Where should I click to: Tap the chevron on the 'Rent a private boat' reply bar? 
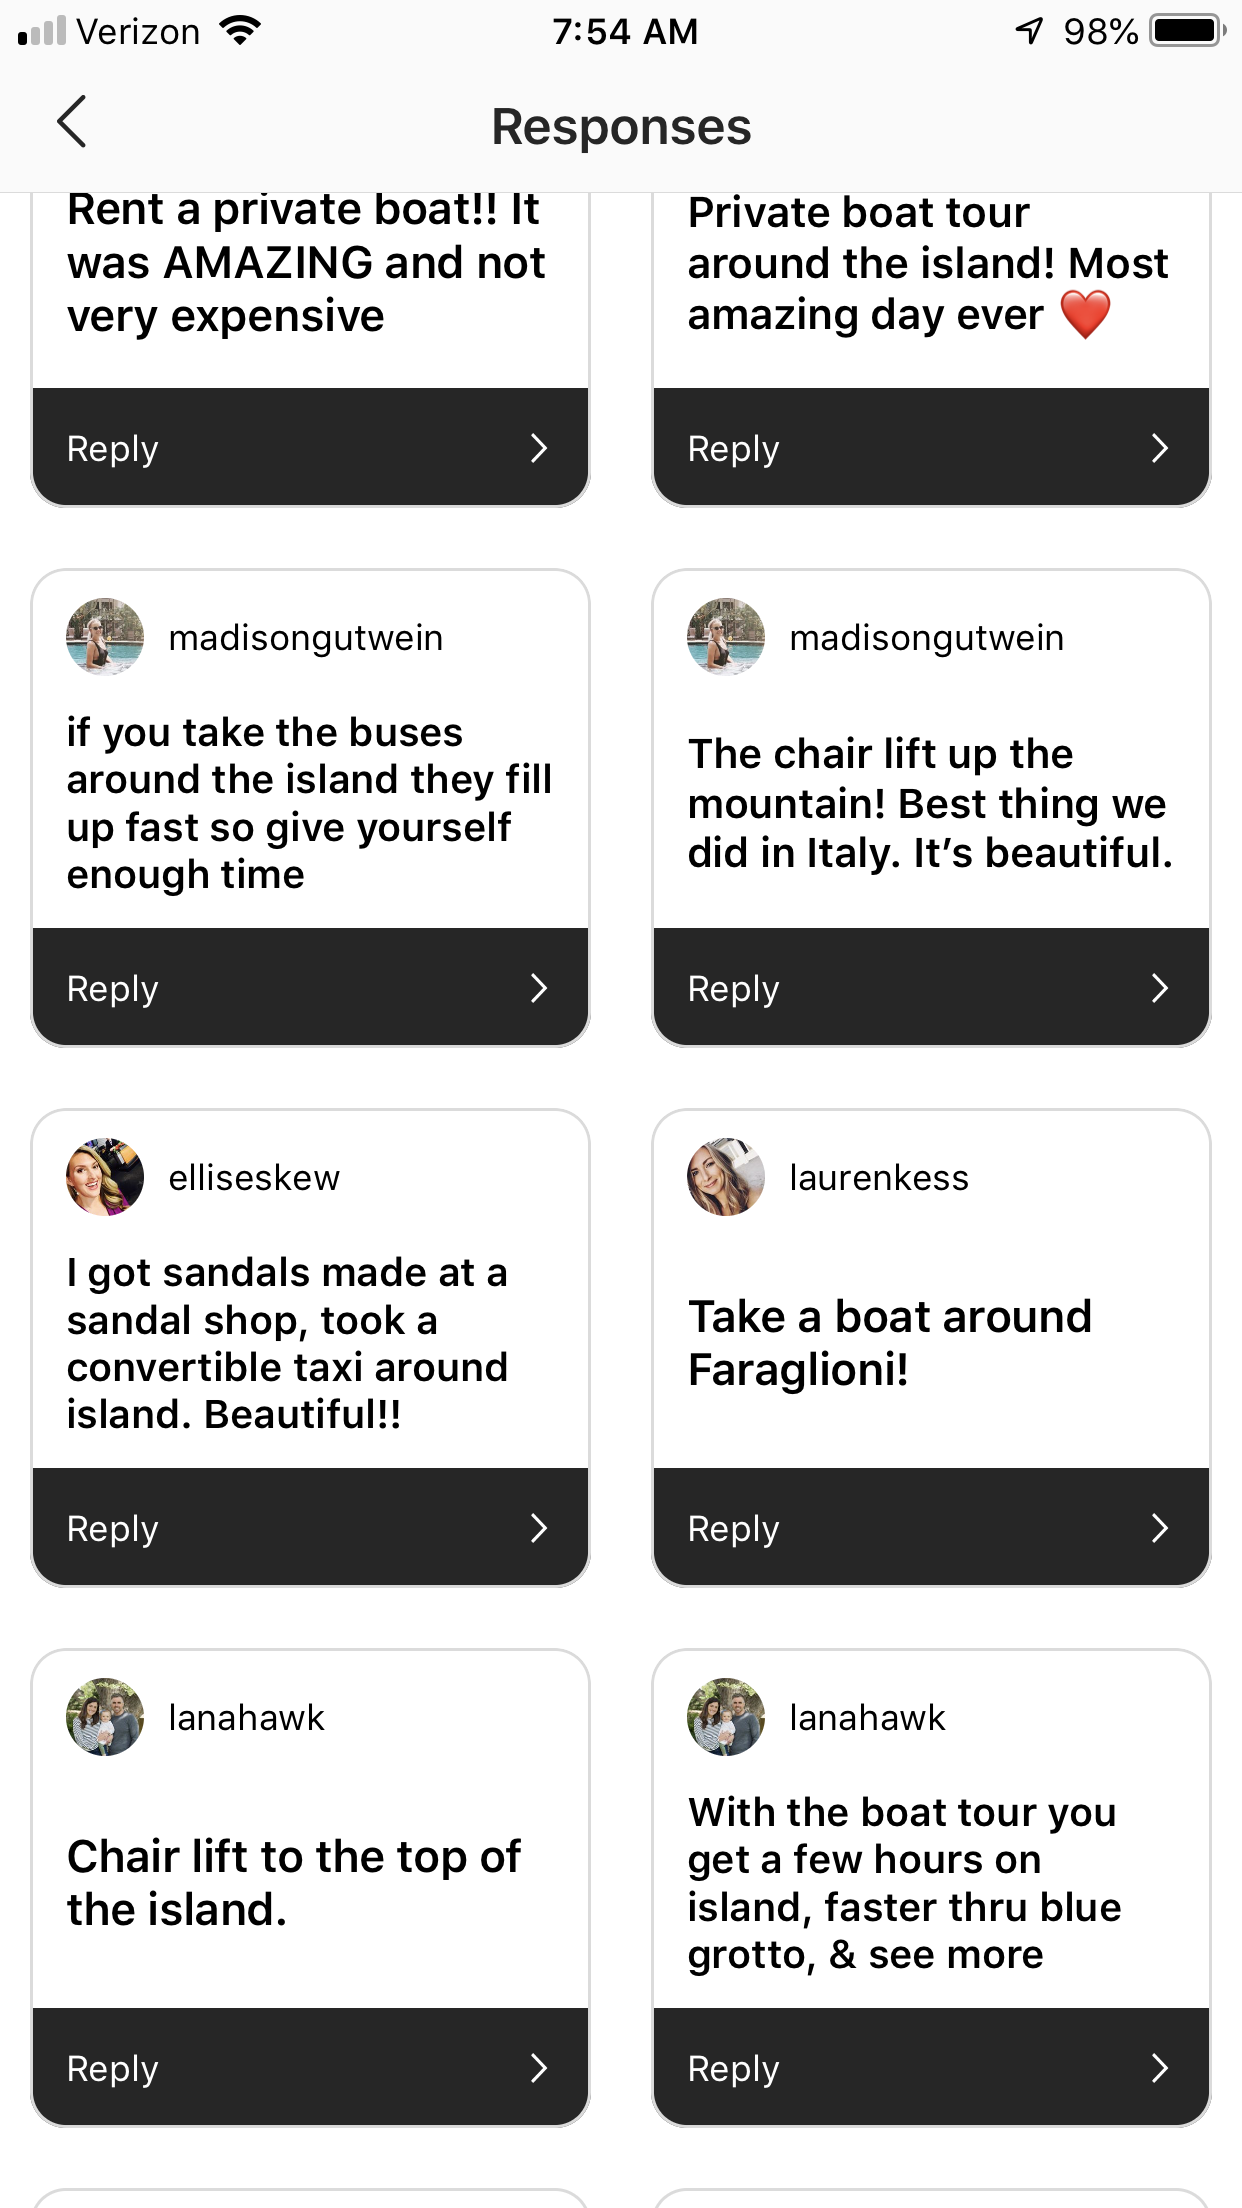tap(539, 448)
